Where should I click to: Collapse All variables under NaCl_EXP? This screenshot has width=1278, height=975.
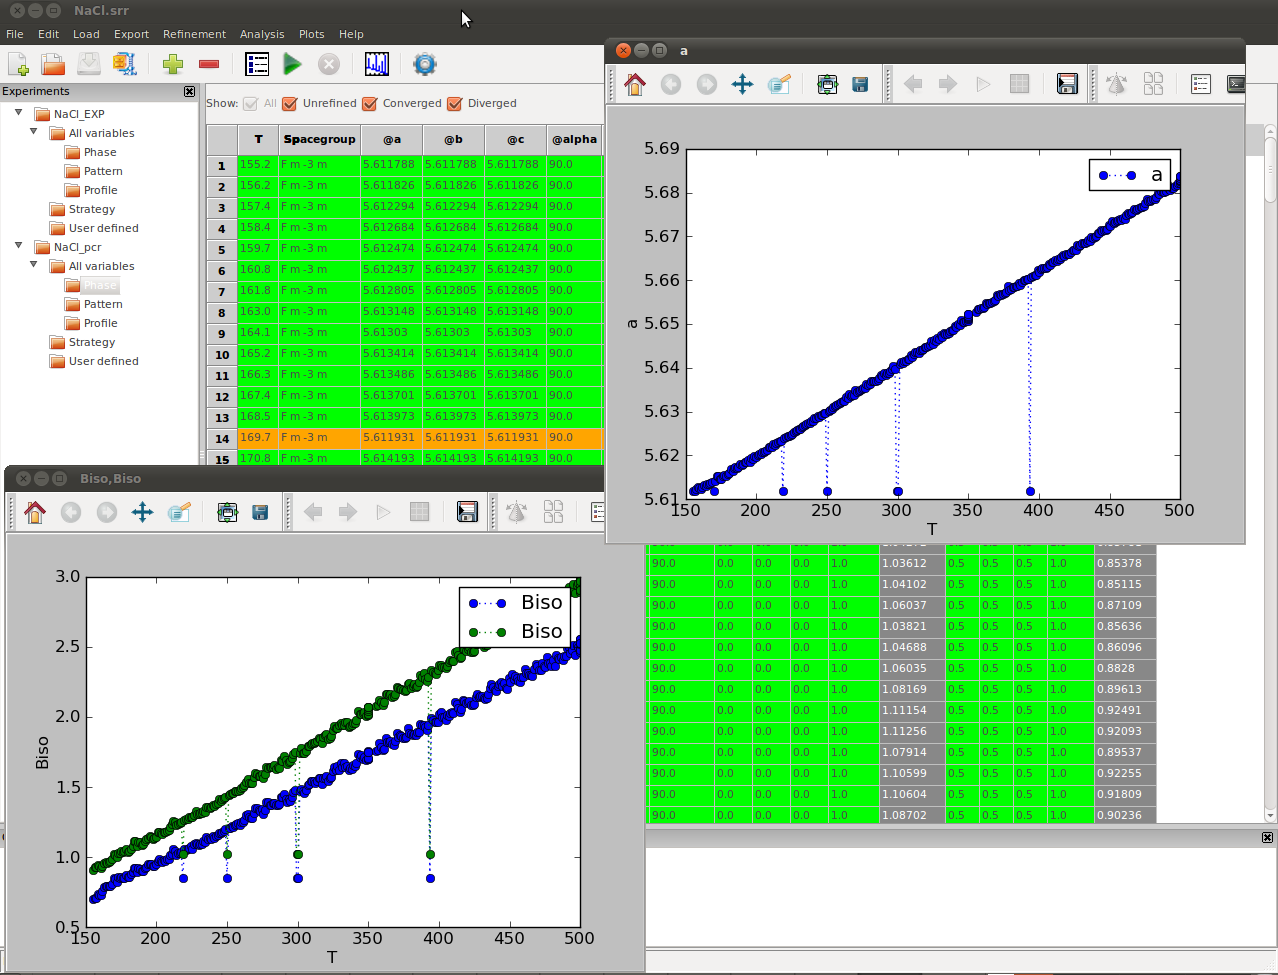34,132
